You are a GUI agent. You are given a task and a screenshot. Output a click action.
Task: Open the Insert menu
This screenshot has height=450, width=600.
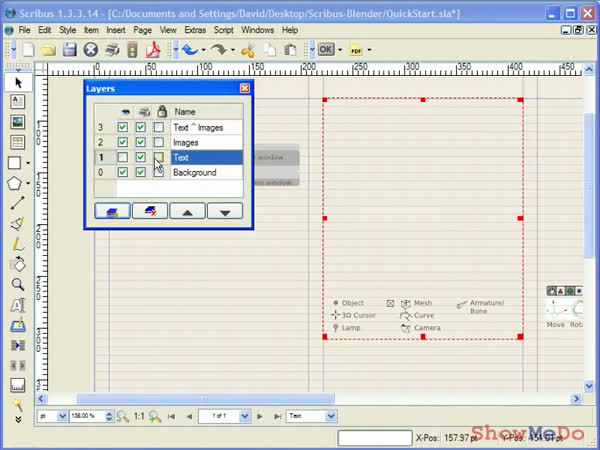(116, 30)
